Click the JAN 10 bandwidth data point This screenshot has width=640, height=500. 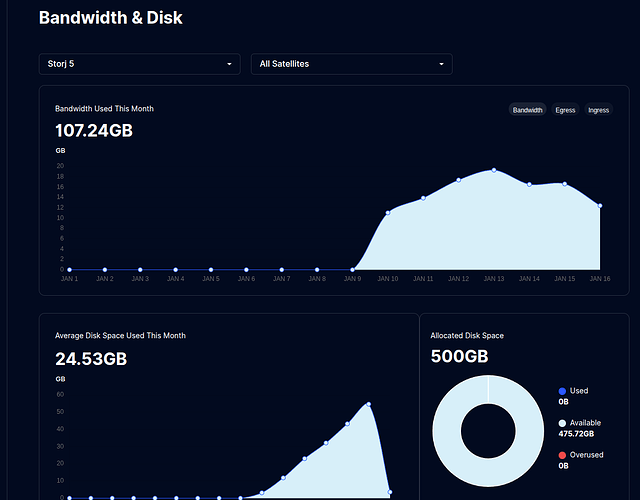point(388,213)
